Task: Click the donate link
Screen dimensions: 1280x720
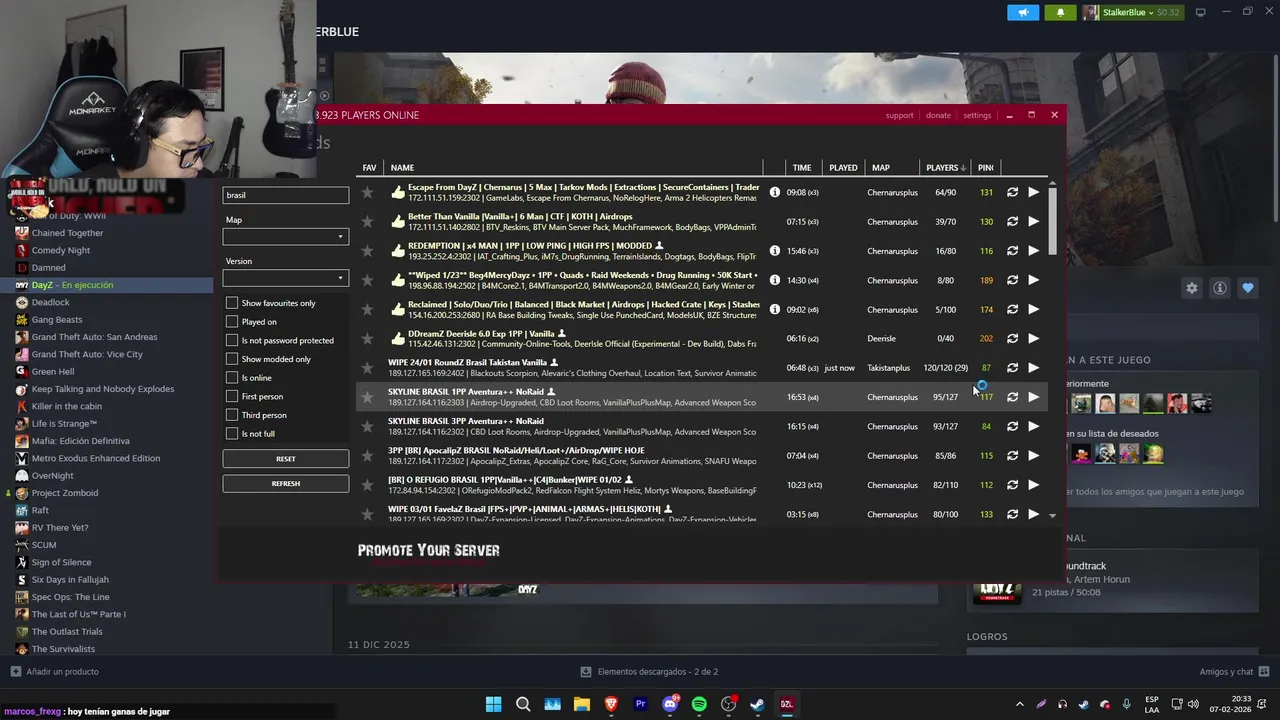Action: point(938,115)
